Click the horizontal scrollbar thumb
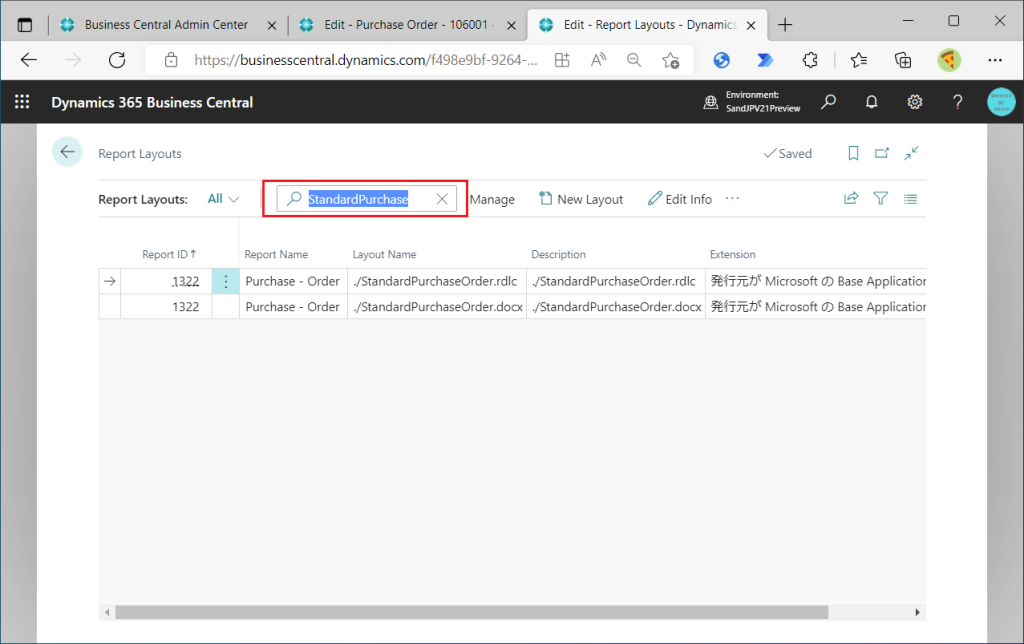 point(472,612)
